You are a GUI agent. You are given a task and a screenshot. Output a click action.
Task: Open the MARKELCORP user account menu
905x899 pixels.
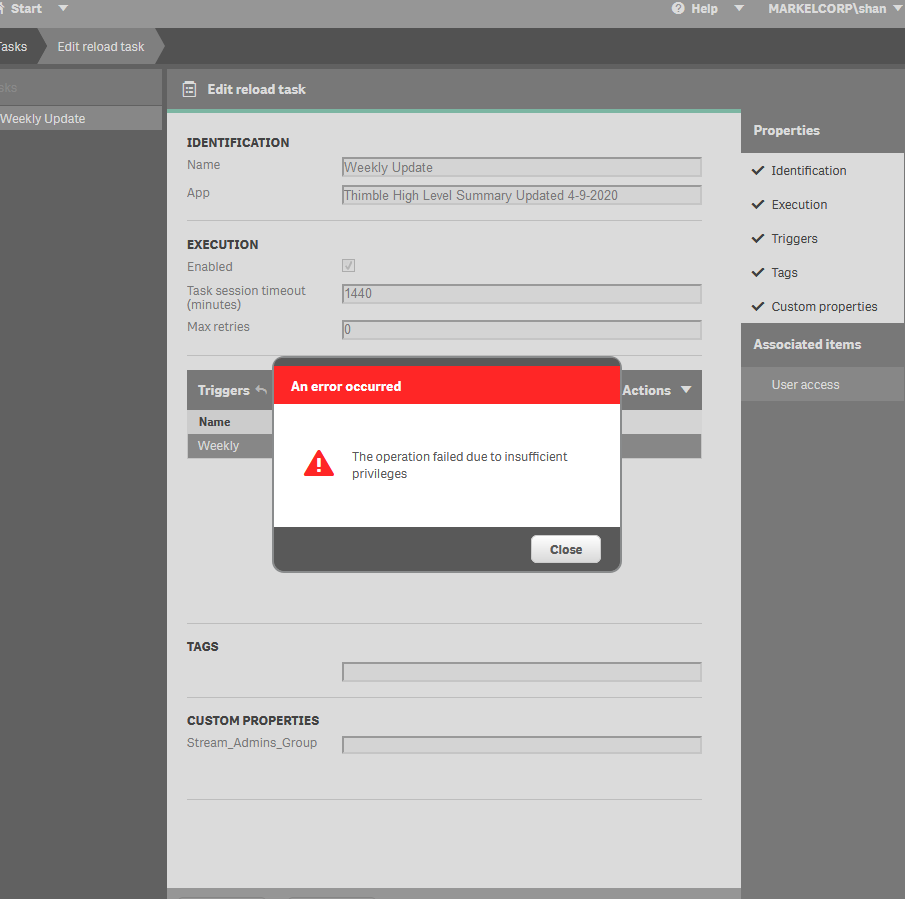[827, 8]
